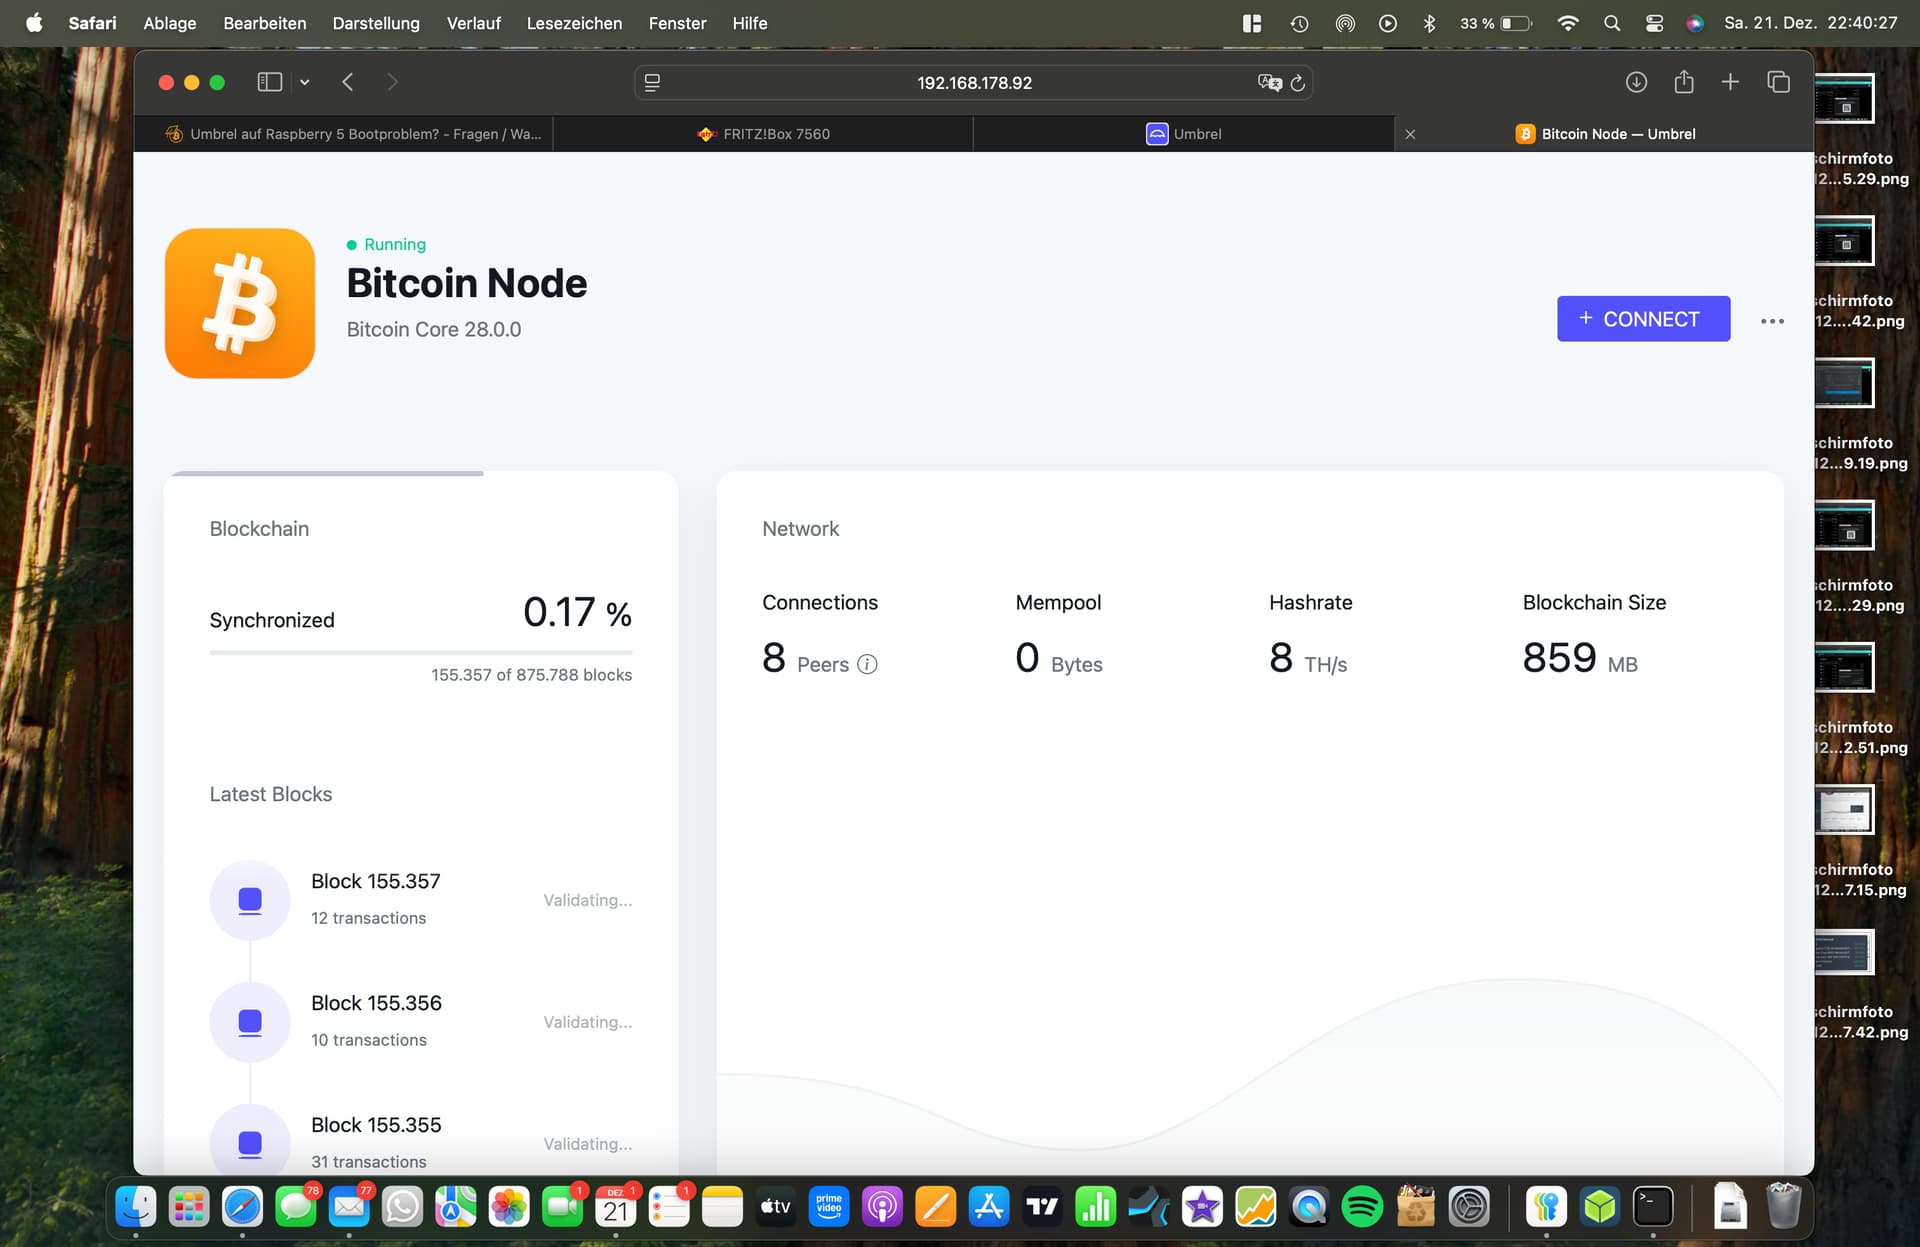Click the address bar showing 192.168.178.92
Screen dimensions: 1920x1247
coord(974,83)
